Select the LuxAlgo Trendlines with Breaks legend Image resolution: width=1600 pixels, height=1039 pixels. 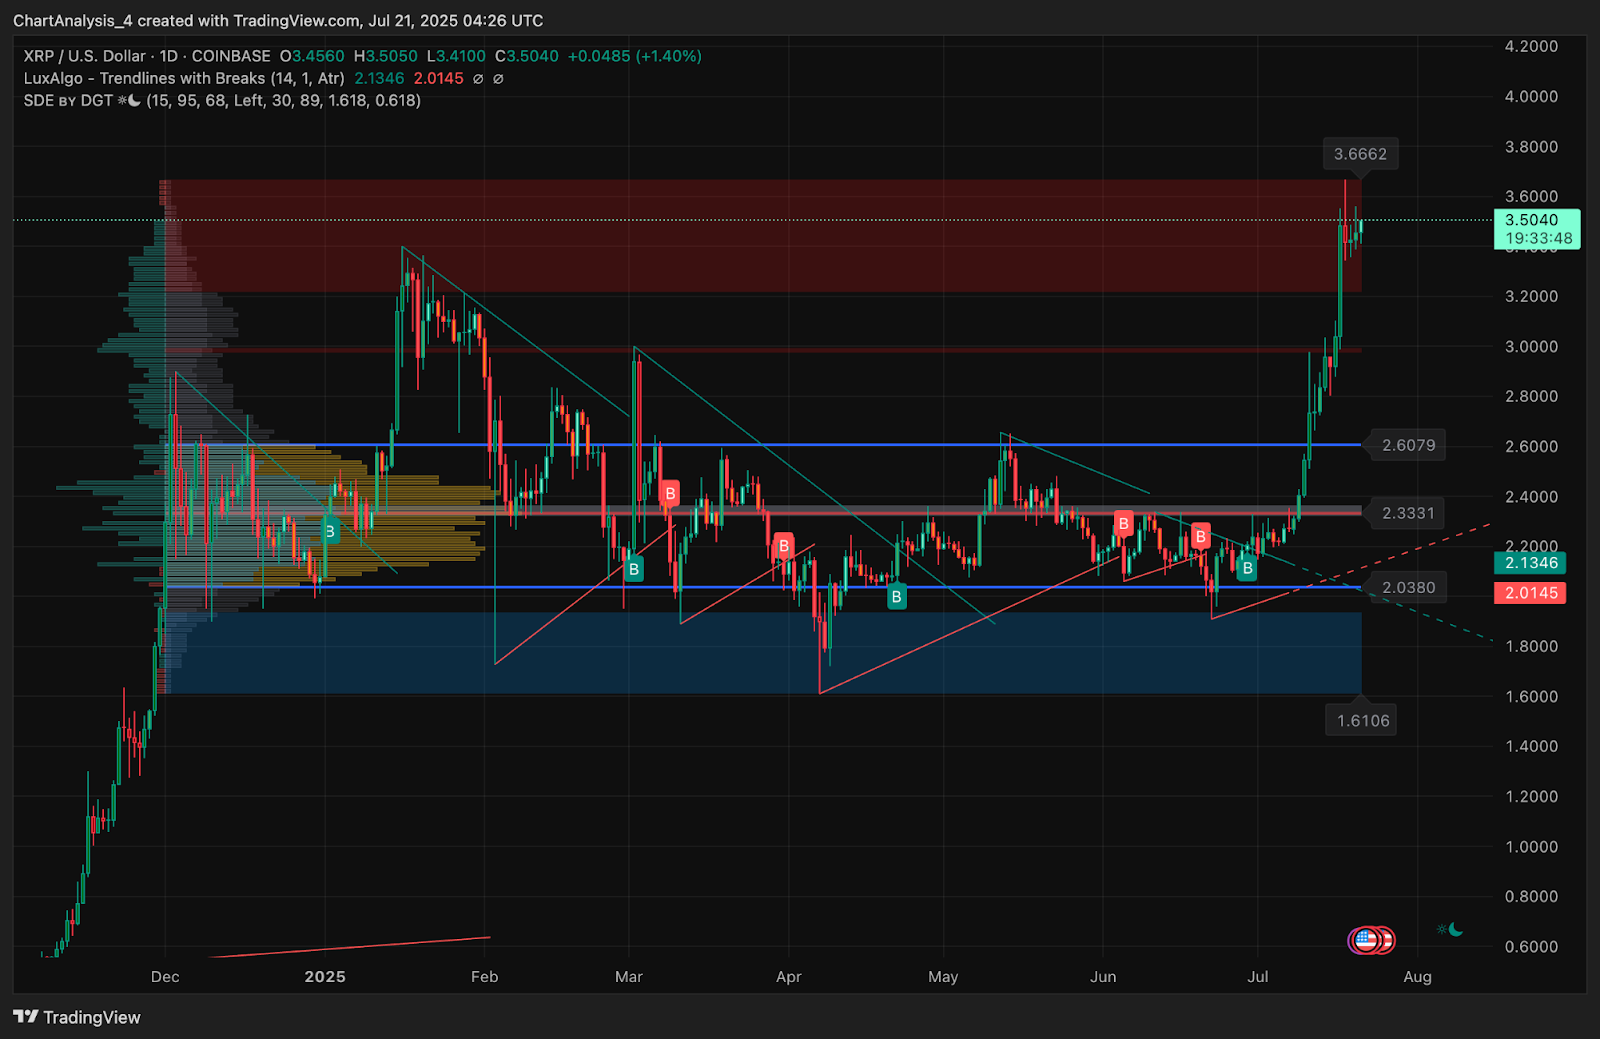[184, 78]
